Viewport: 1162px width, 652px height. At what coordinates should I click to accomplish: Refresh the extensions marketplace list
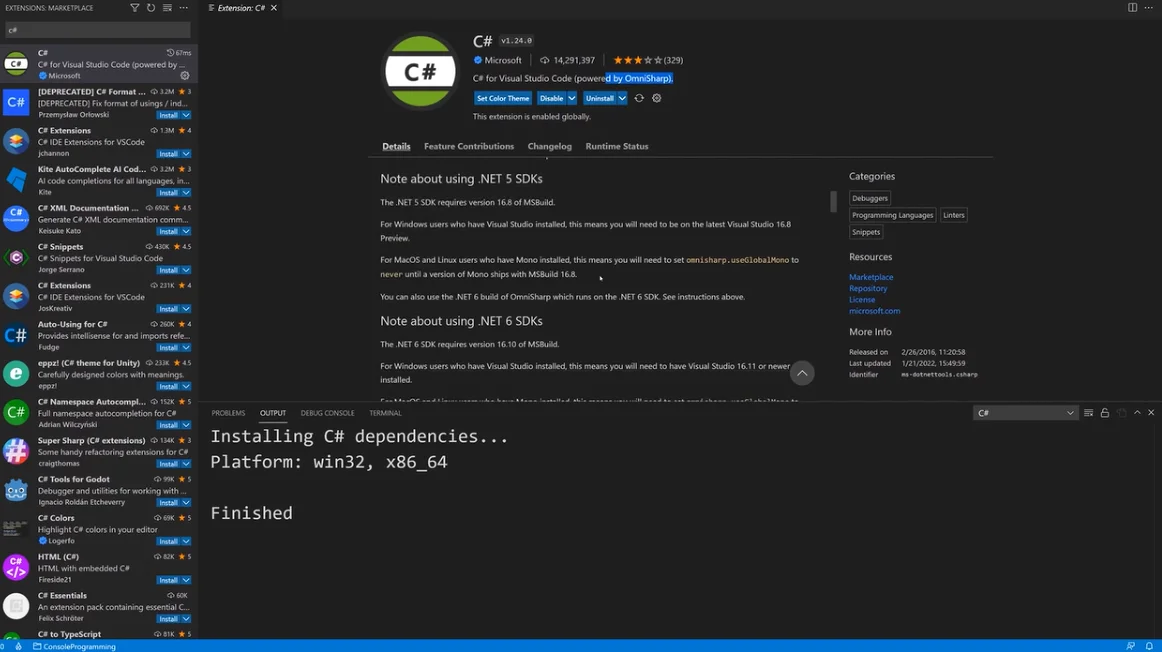pos(151,8)
